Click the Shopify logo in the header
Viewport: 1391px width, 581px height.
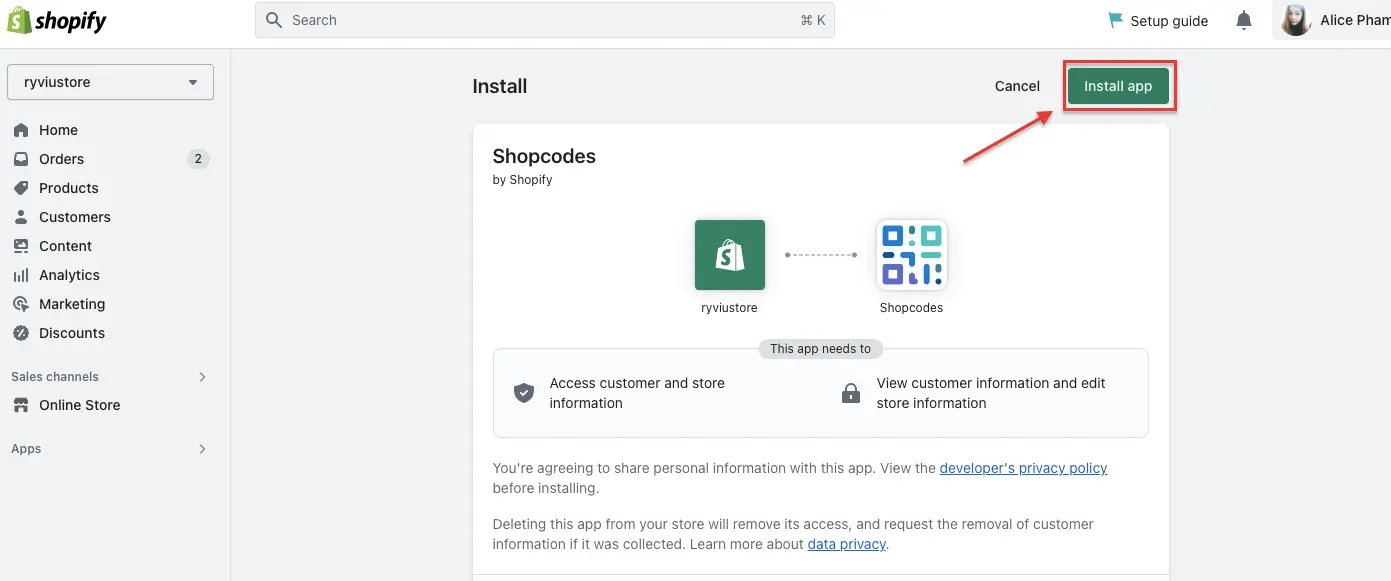point(57,20)
